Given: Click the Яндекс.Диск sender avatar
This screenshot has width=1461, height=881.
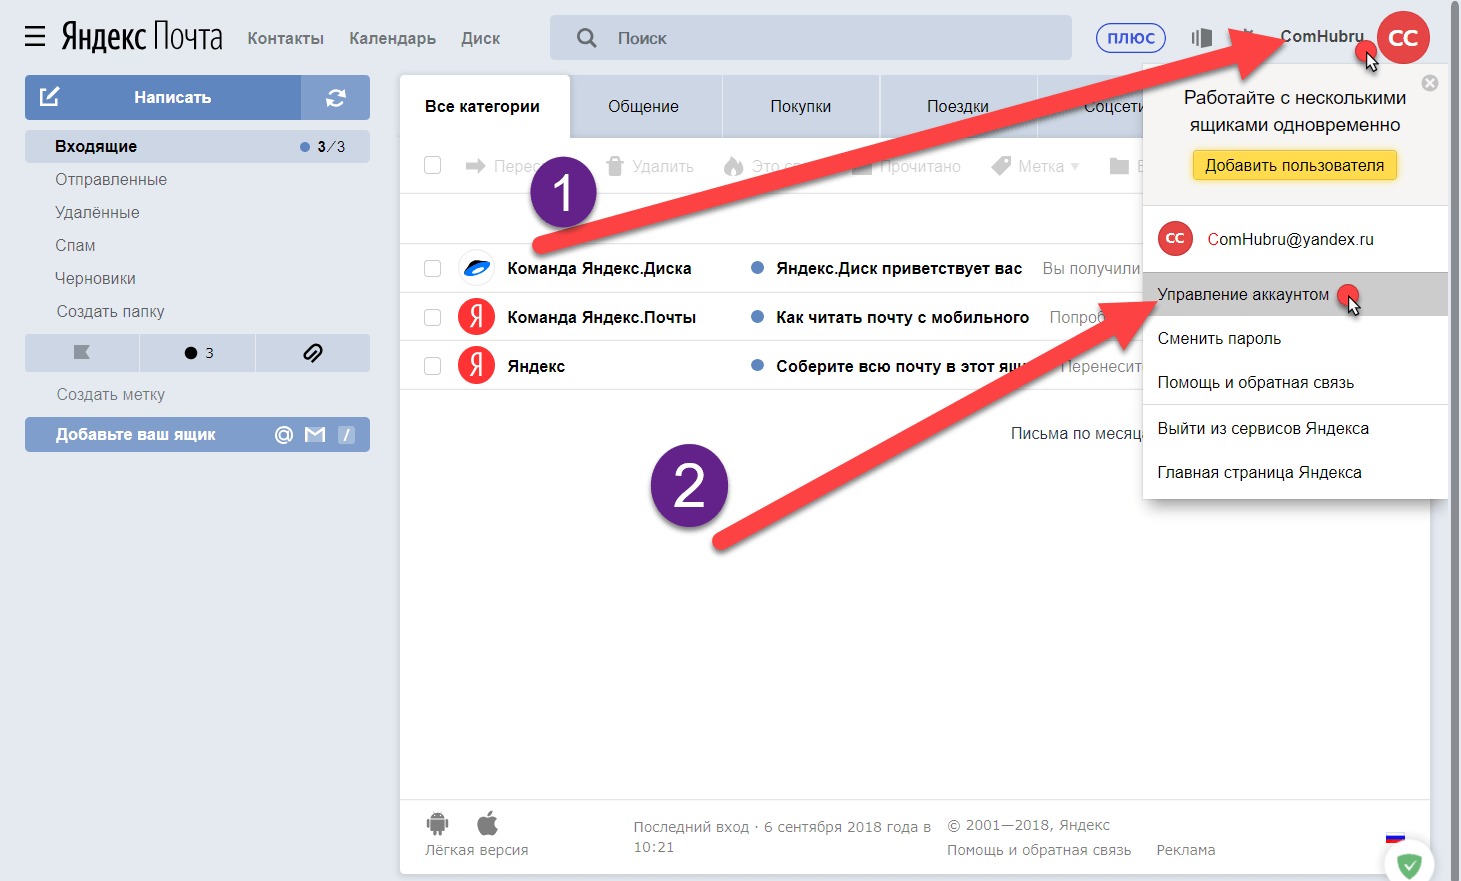Looking at the screenshot, I should (476, 268).
